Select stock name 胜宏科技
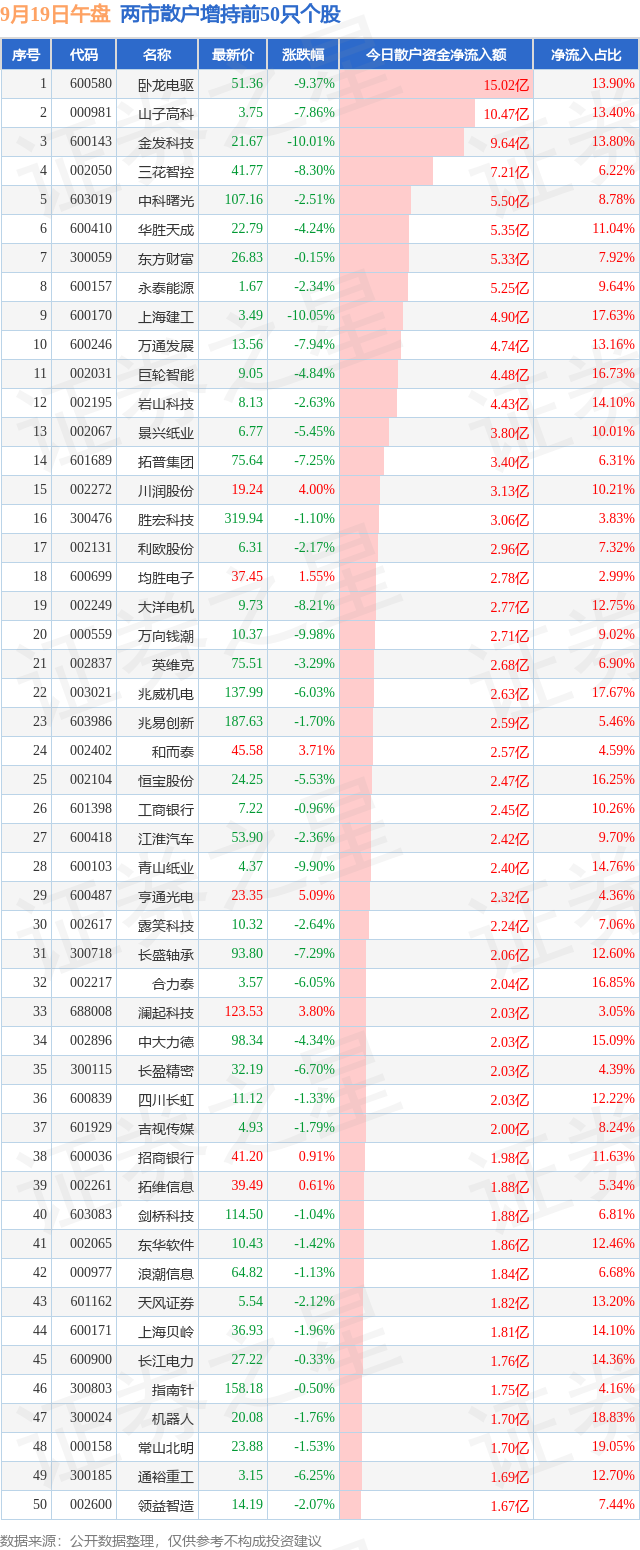 click(166, 520)
